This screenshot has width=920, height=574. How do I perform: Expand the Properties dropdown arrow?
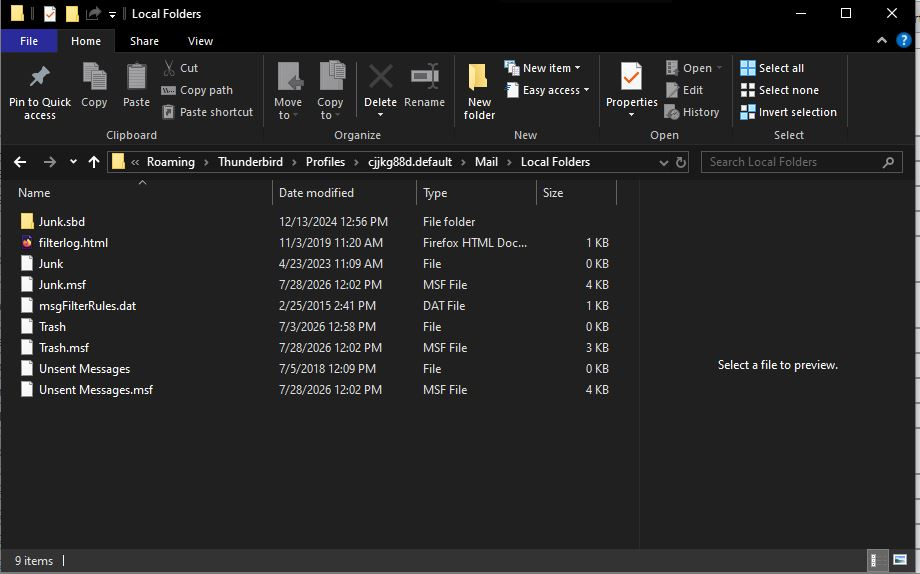coord(631,115)
